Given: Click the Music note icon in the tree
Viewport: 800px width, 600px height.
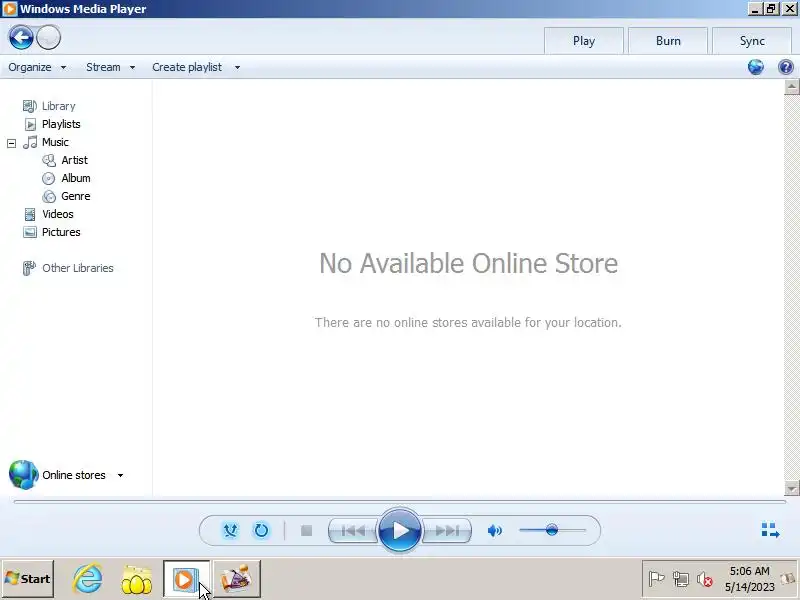Looking at the screenshot, I should 30,142.
